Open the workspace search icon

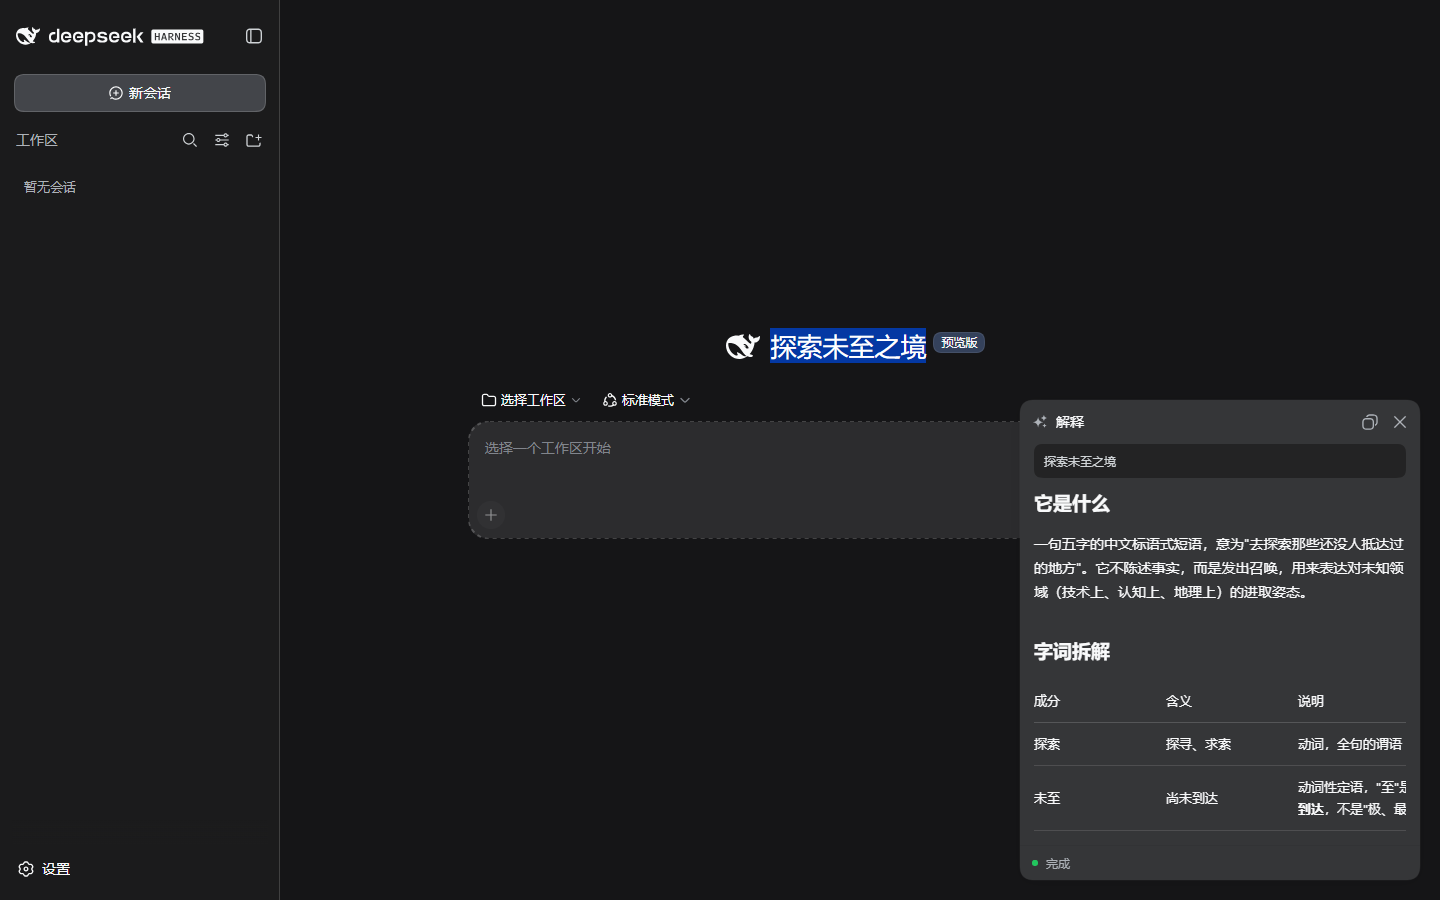pos(190,140)
